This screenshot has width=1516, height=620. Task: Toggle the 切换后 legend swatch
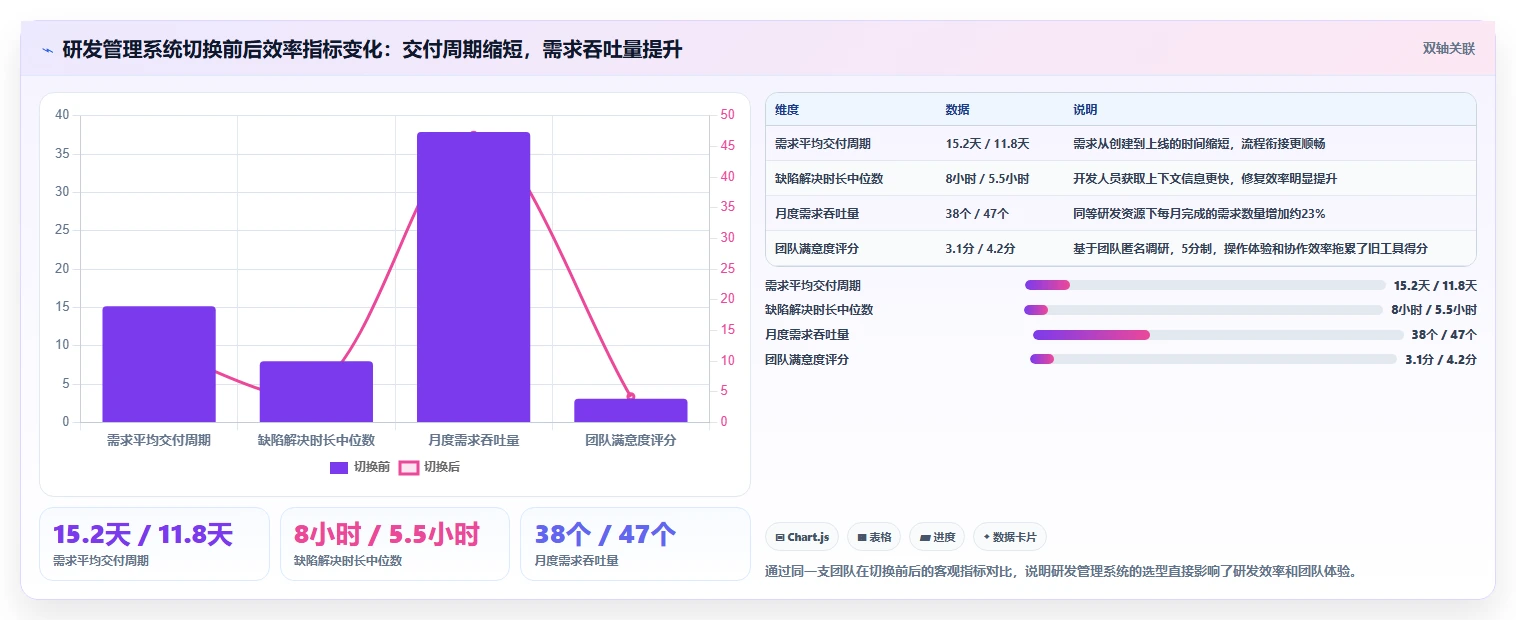408,467
